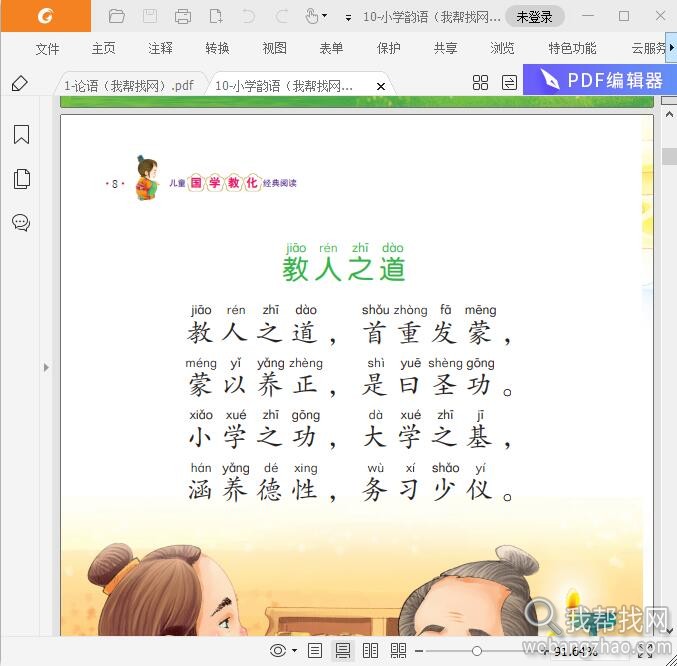Open the 特色功能 tab
This screenshot has height=666, width=677.
point(573,48)
